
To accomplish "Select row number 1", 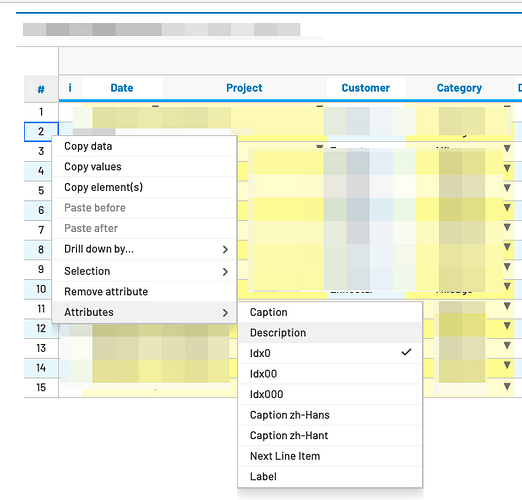I will tap(41, 112).
